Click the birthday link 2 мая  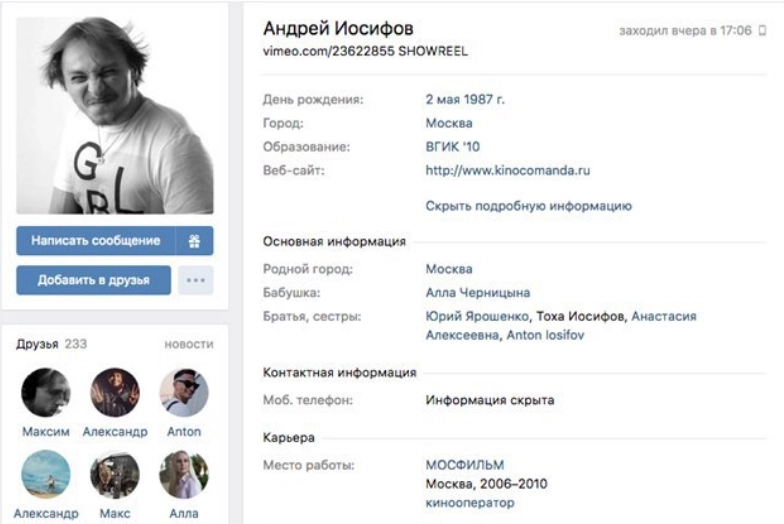[442, 99]
